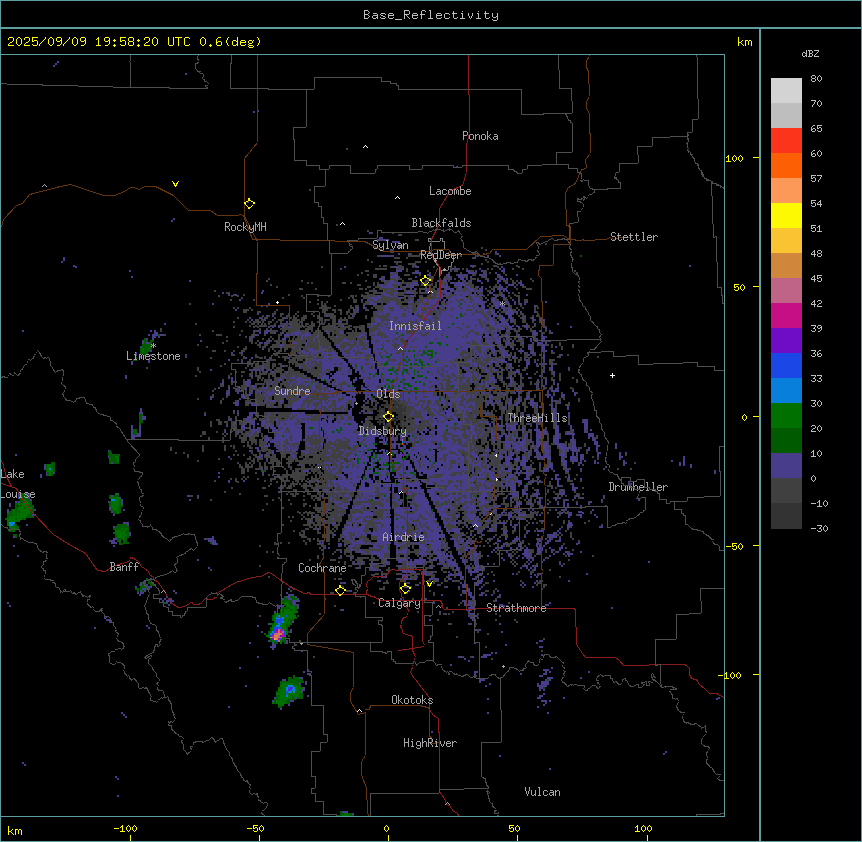Click the Okotoks city label
This screenshot has height=842, width=862.
[412, 700]
